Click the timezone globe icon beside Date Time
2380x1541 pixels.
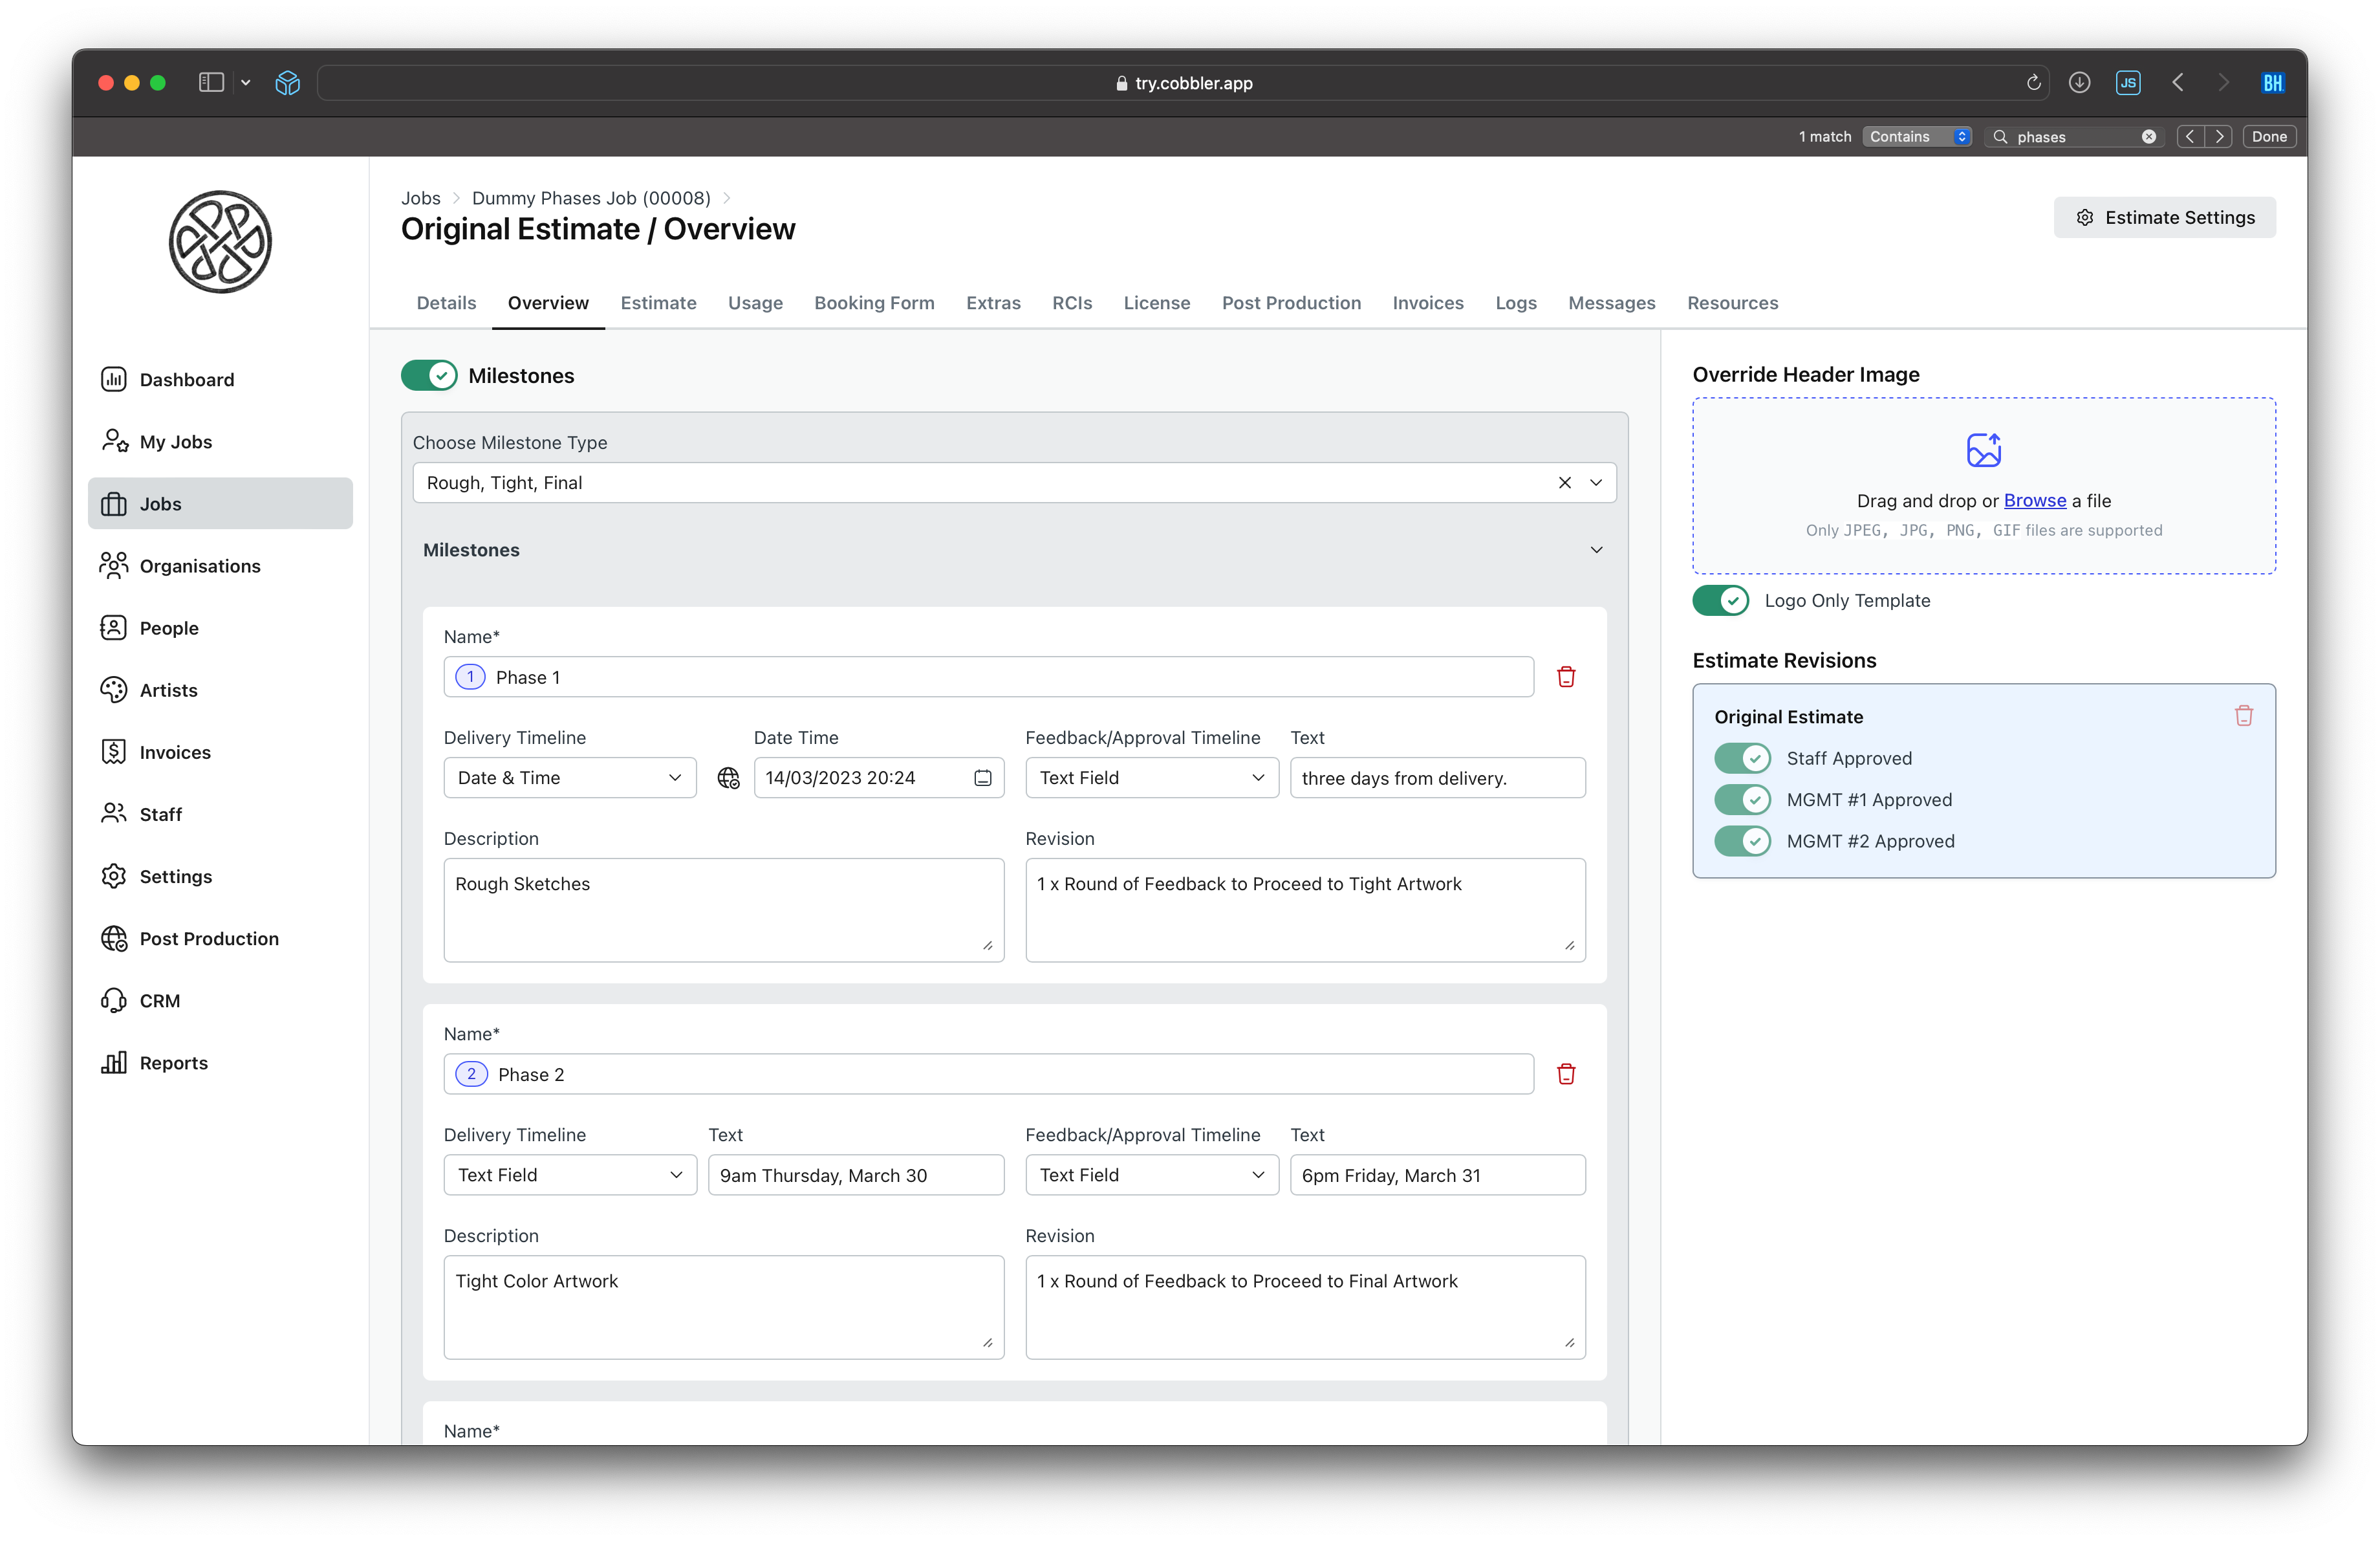(x=728, y=778)
